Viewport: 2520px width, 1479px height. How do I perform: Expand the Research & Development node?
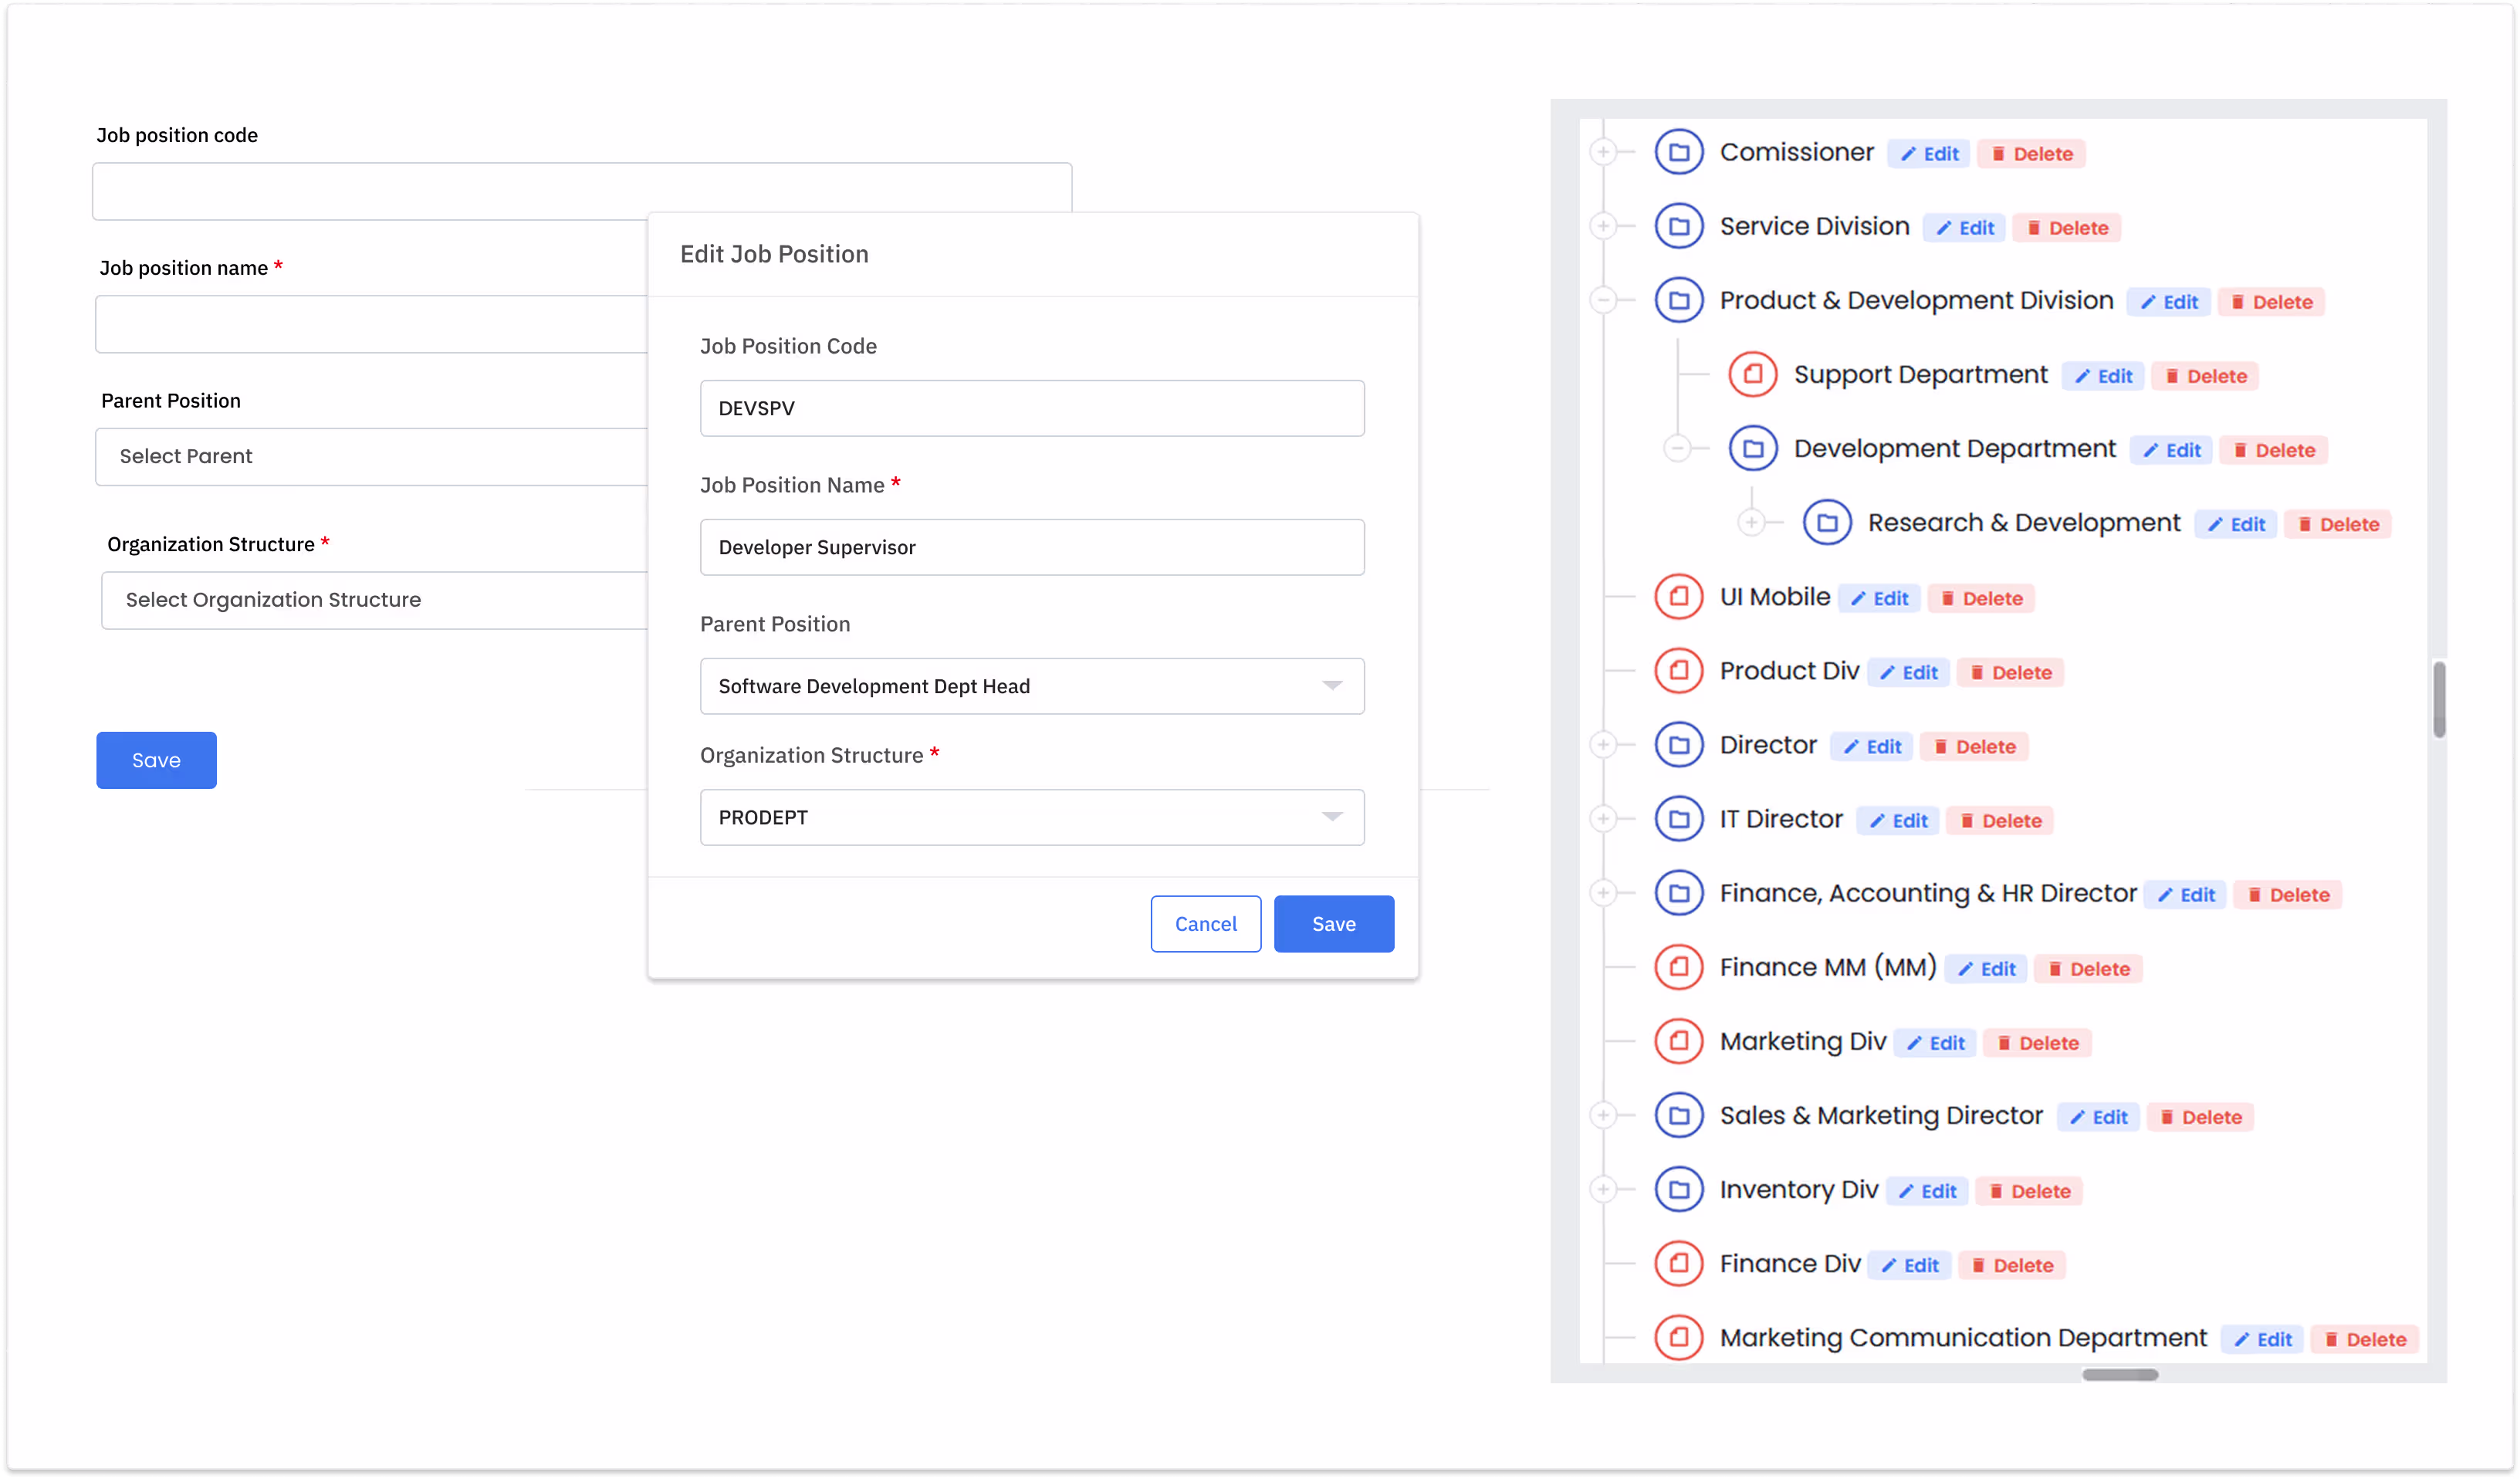pos(1751,522)
